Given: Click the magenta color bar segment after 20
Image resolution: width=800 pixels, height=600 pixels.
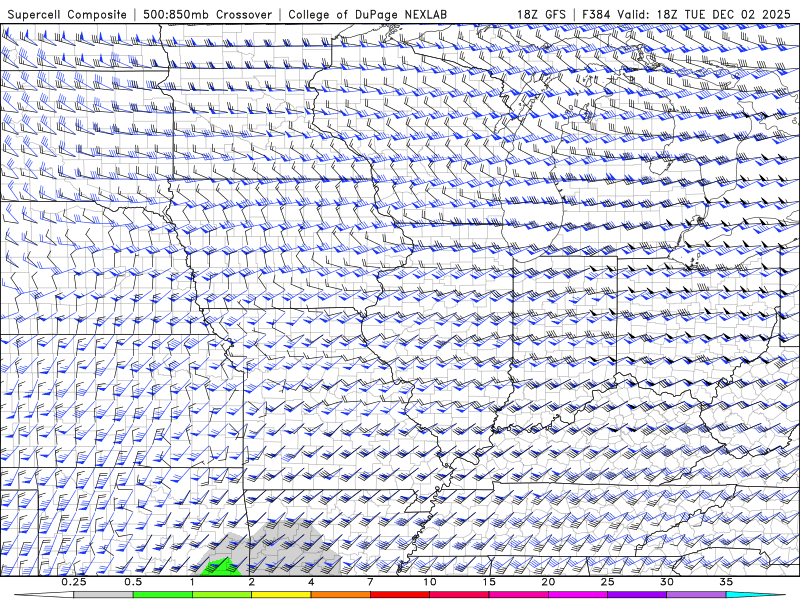Looking at the screenshot, I should [x=578, y=595].
